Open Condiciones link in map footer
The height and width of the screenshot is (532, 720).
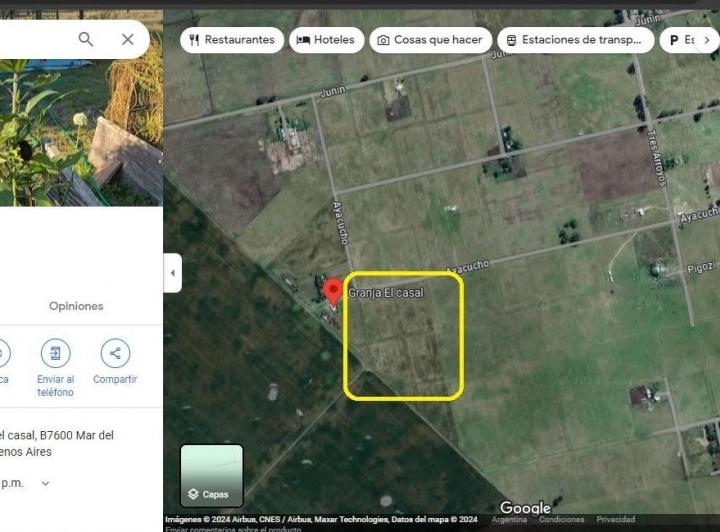click(562, 519)
